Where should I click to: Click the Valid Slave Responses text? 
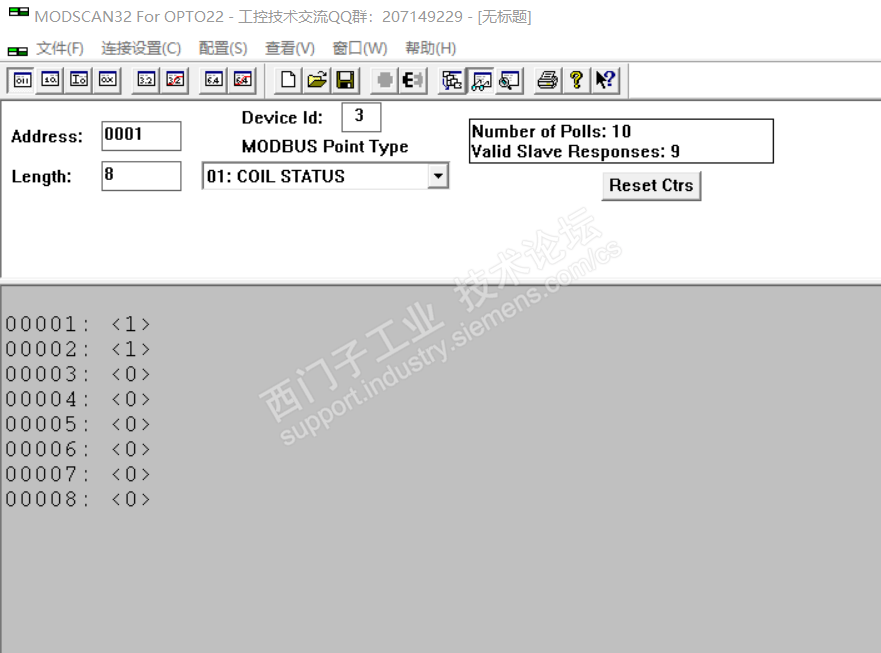(575, 151)
